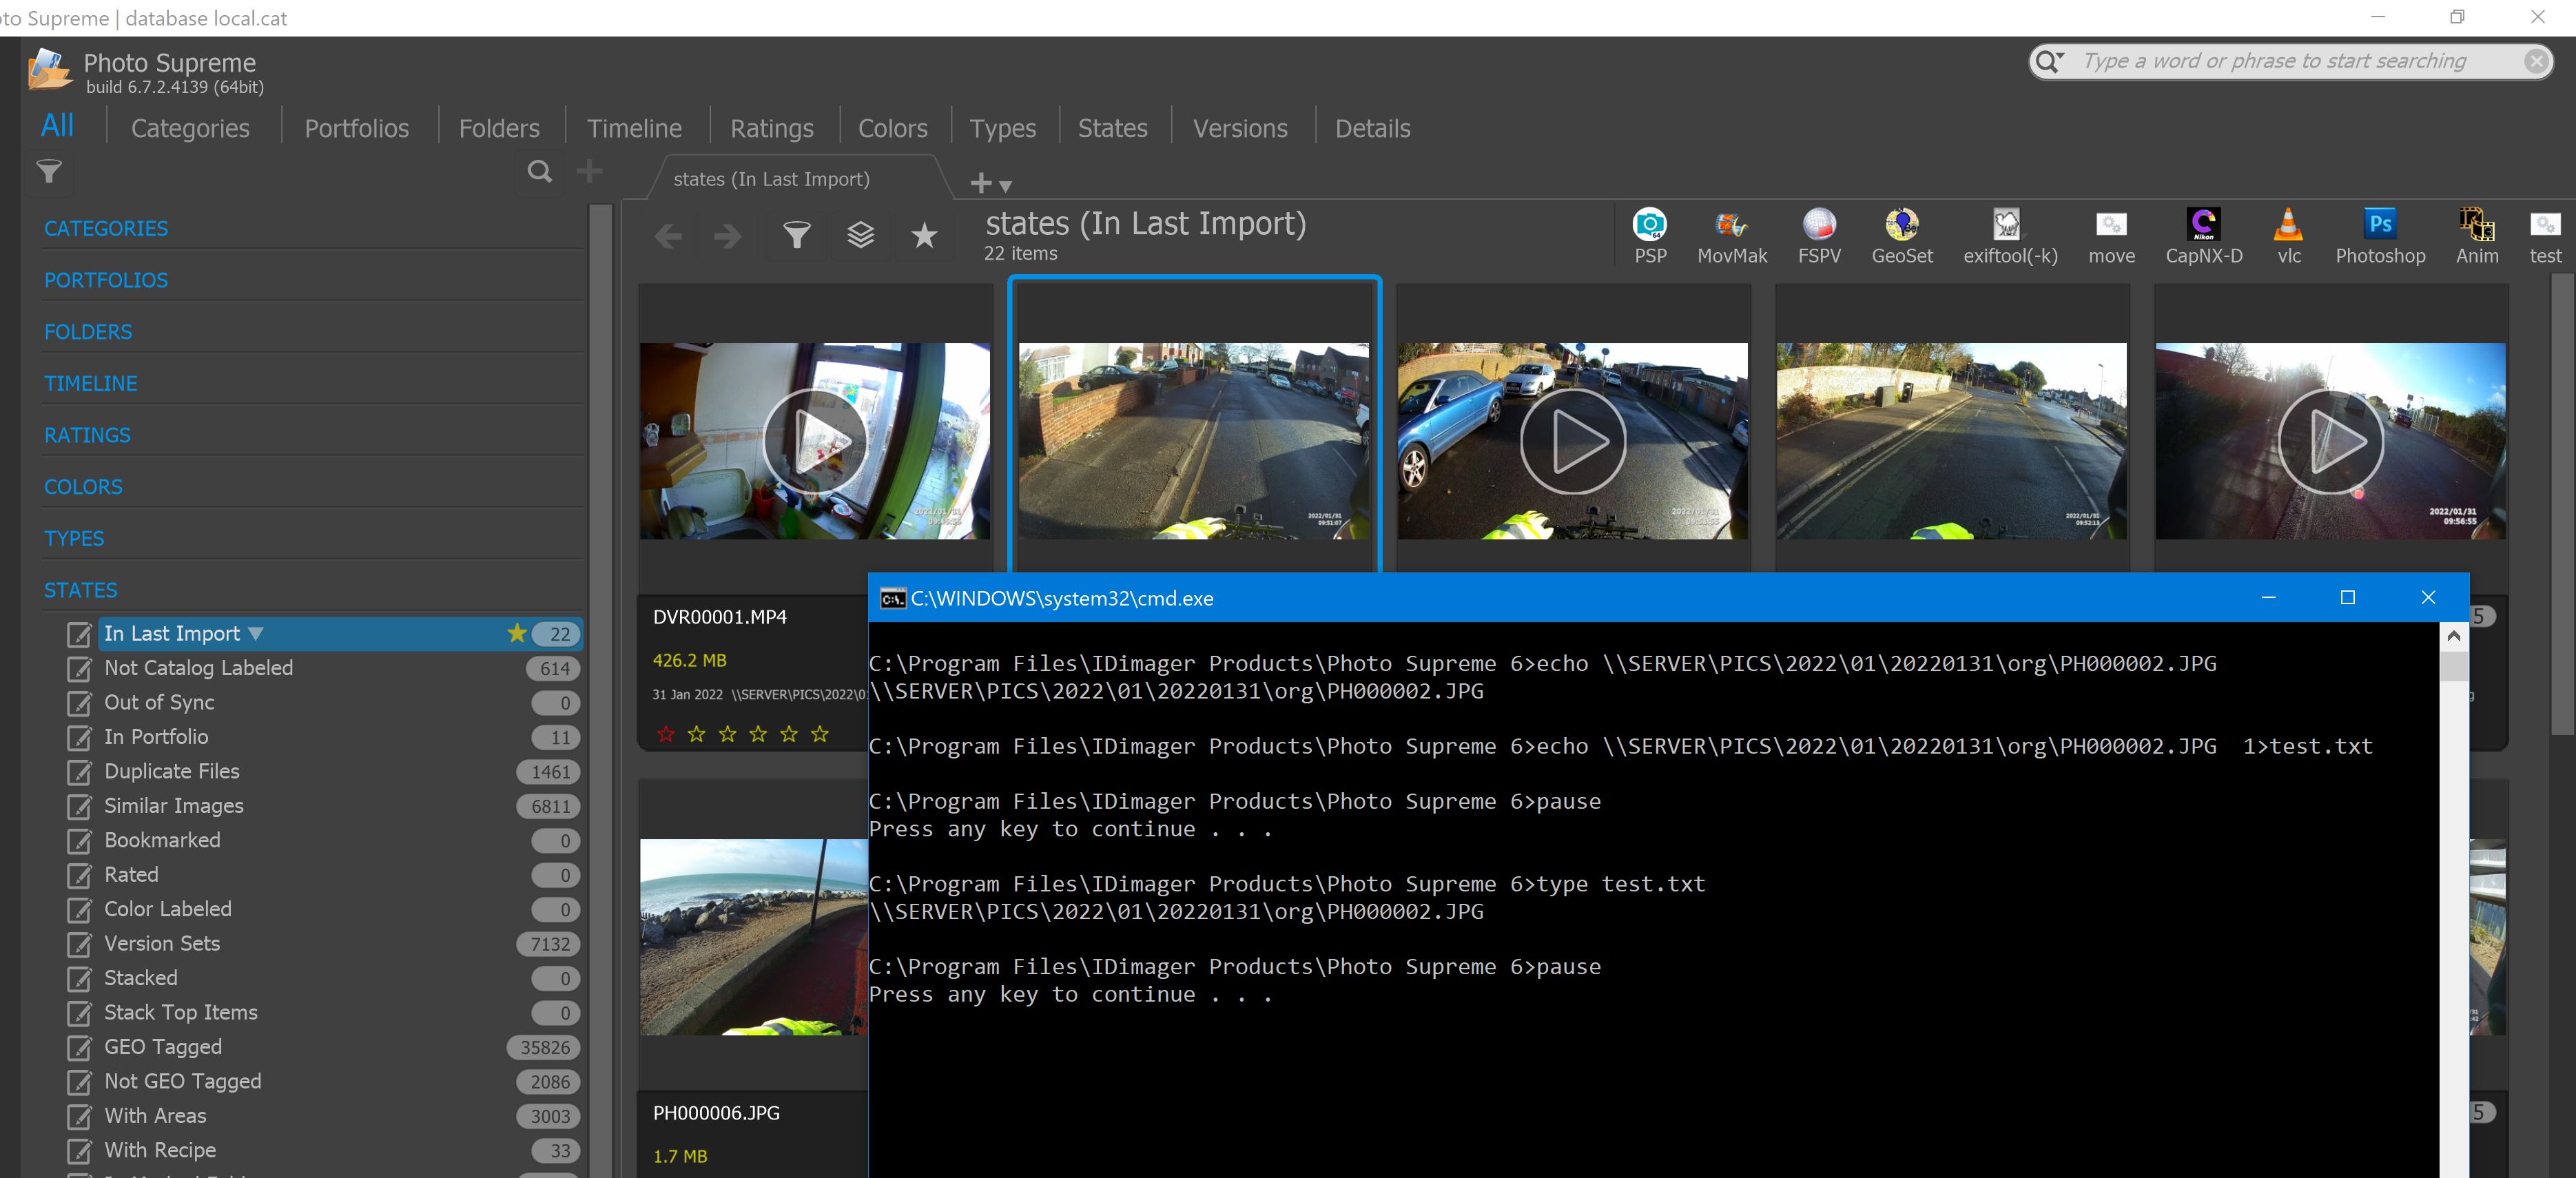Expand the TYPES section
This screenshot has width=2576, height=1178.
coord(74,539)
